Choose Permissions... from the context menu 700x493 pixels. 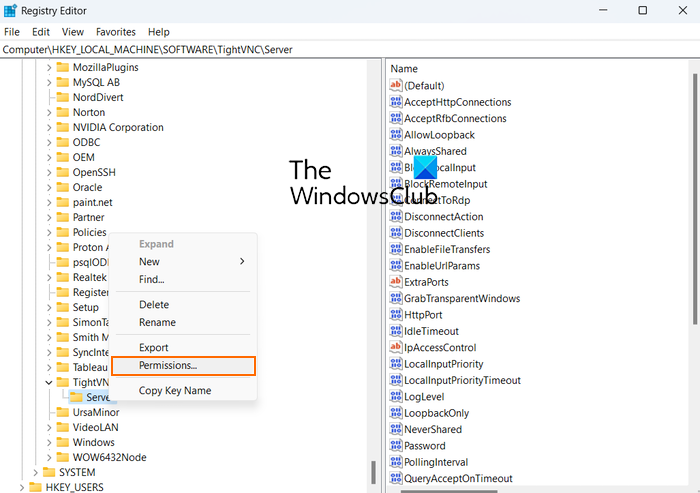(x=183, y=365)
